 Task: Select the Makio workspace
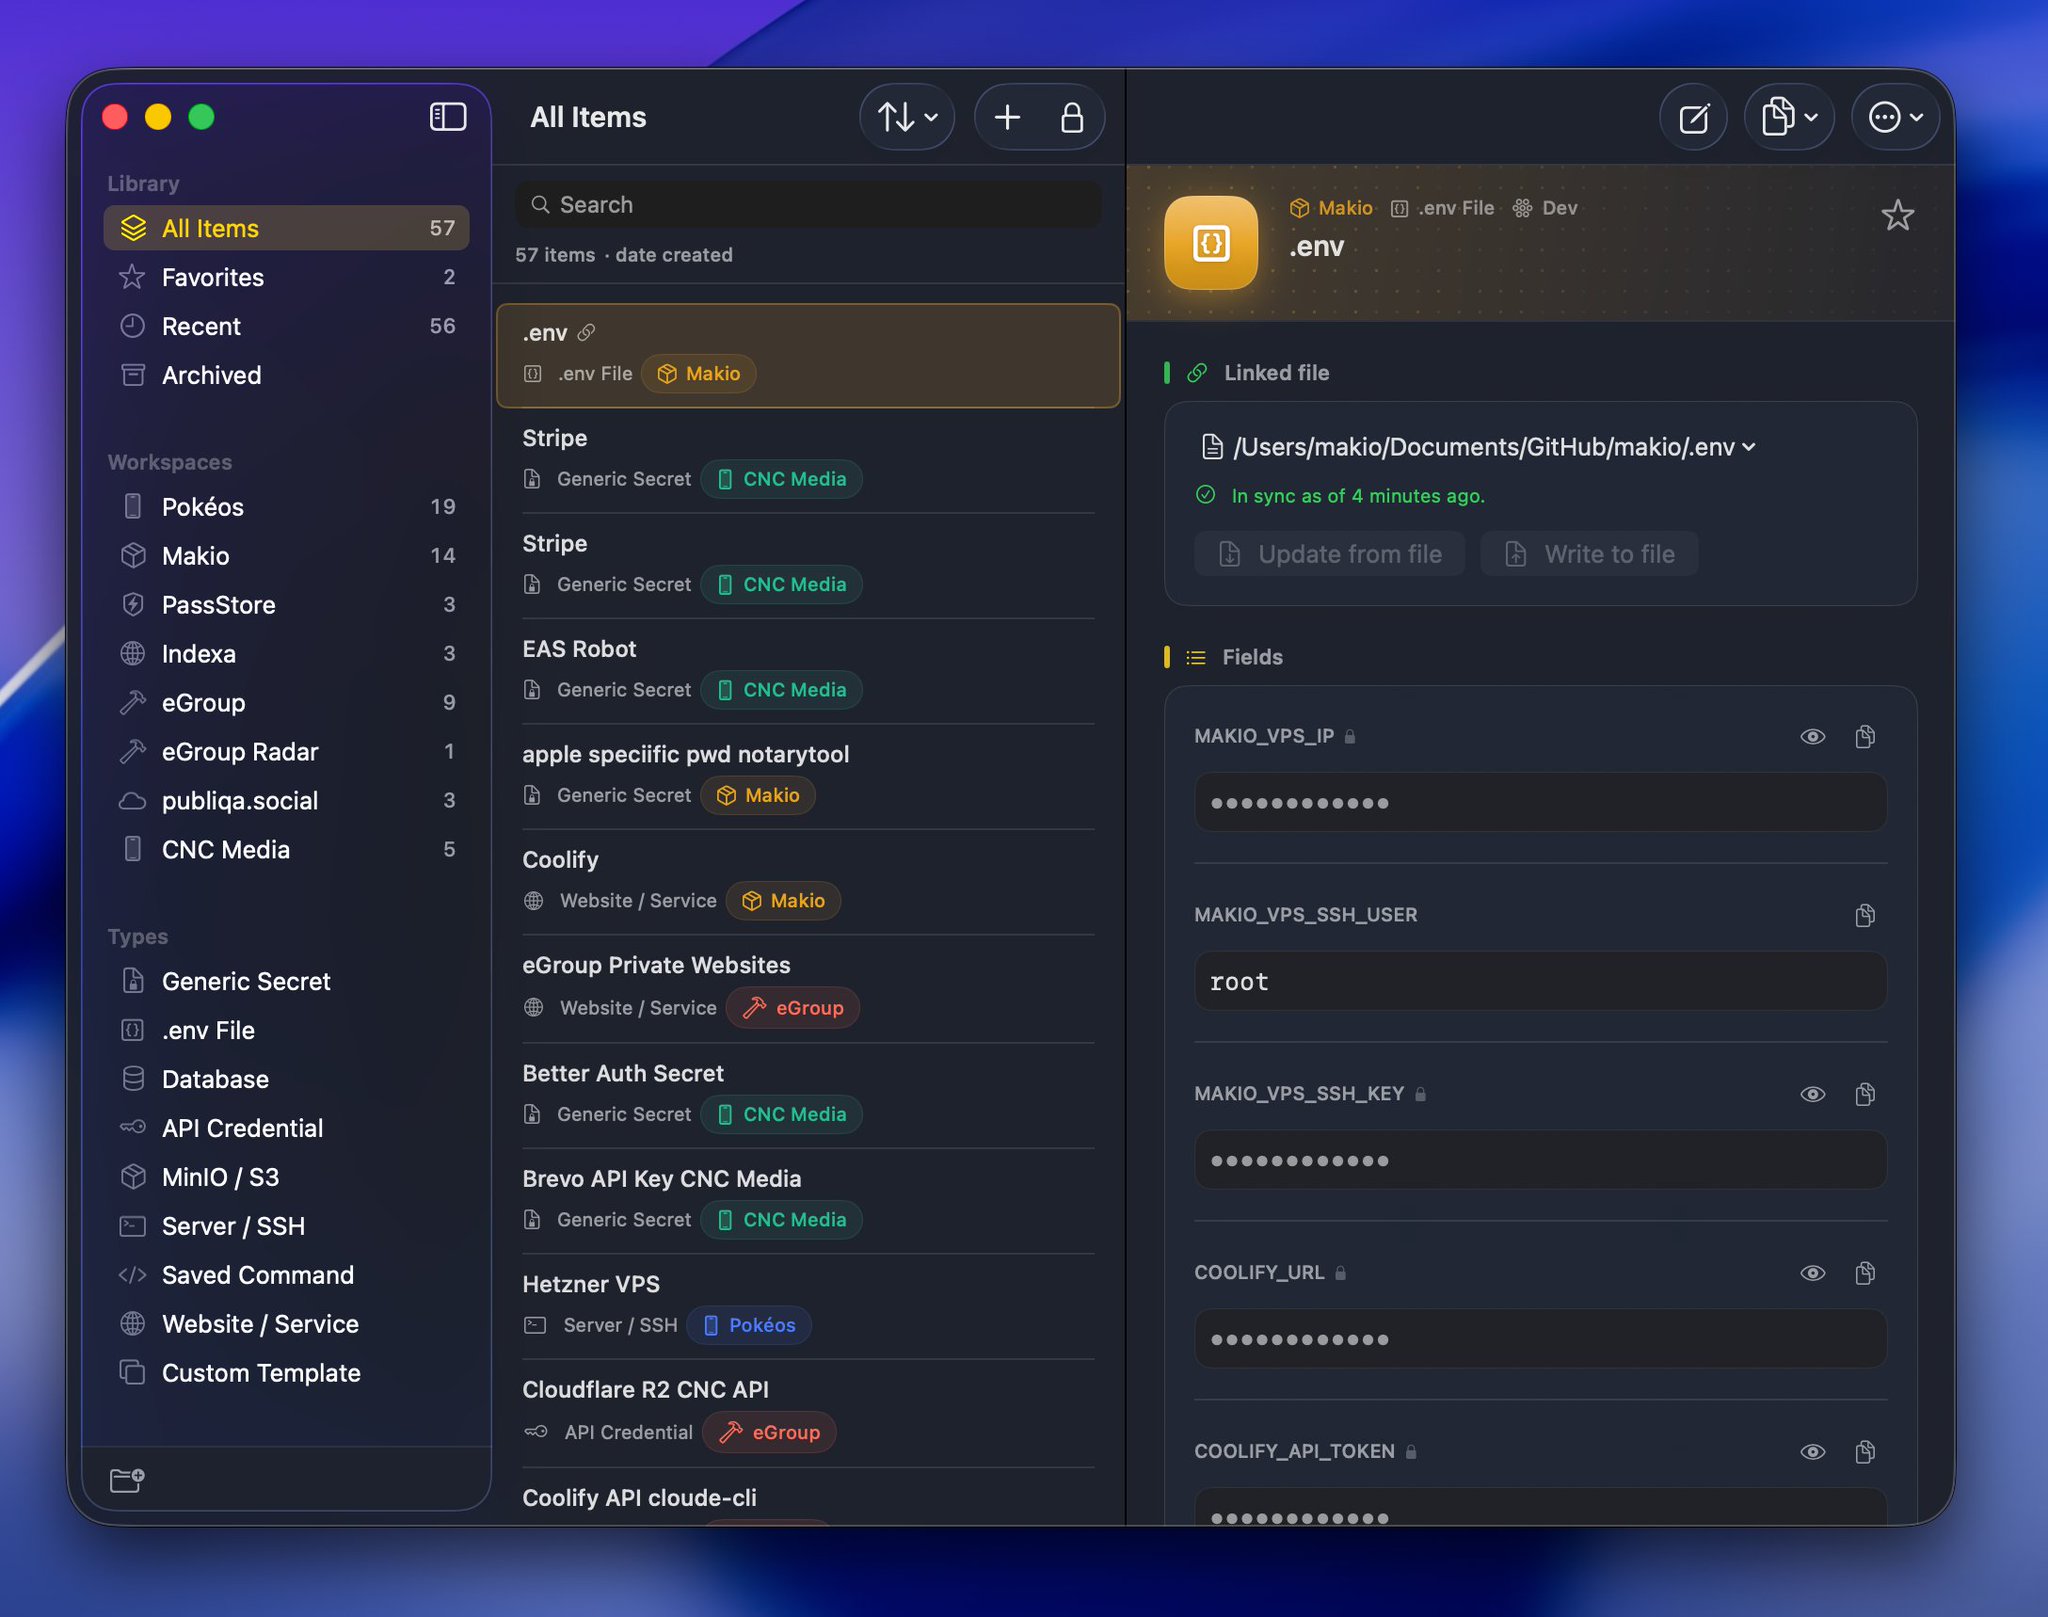(286, 556)
